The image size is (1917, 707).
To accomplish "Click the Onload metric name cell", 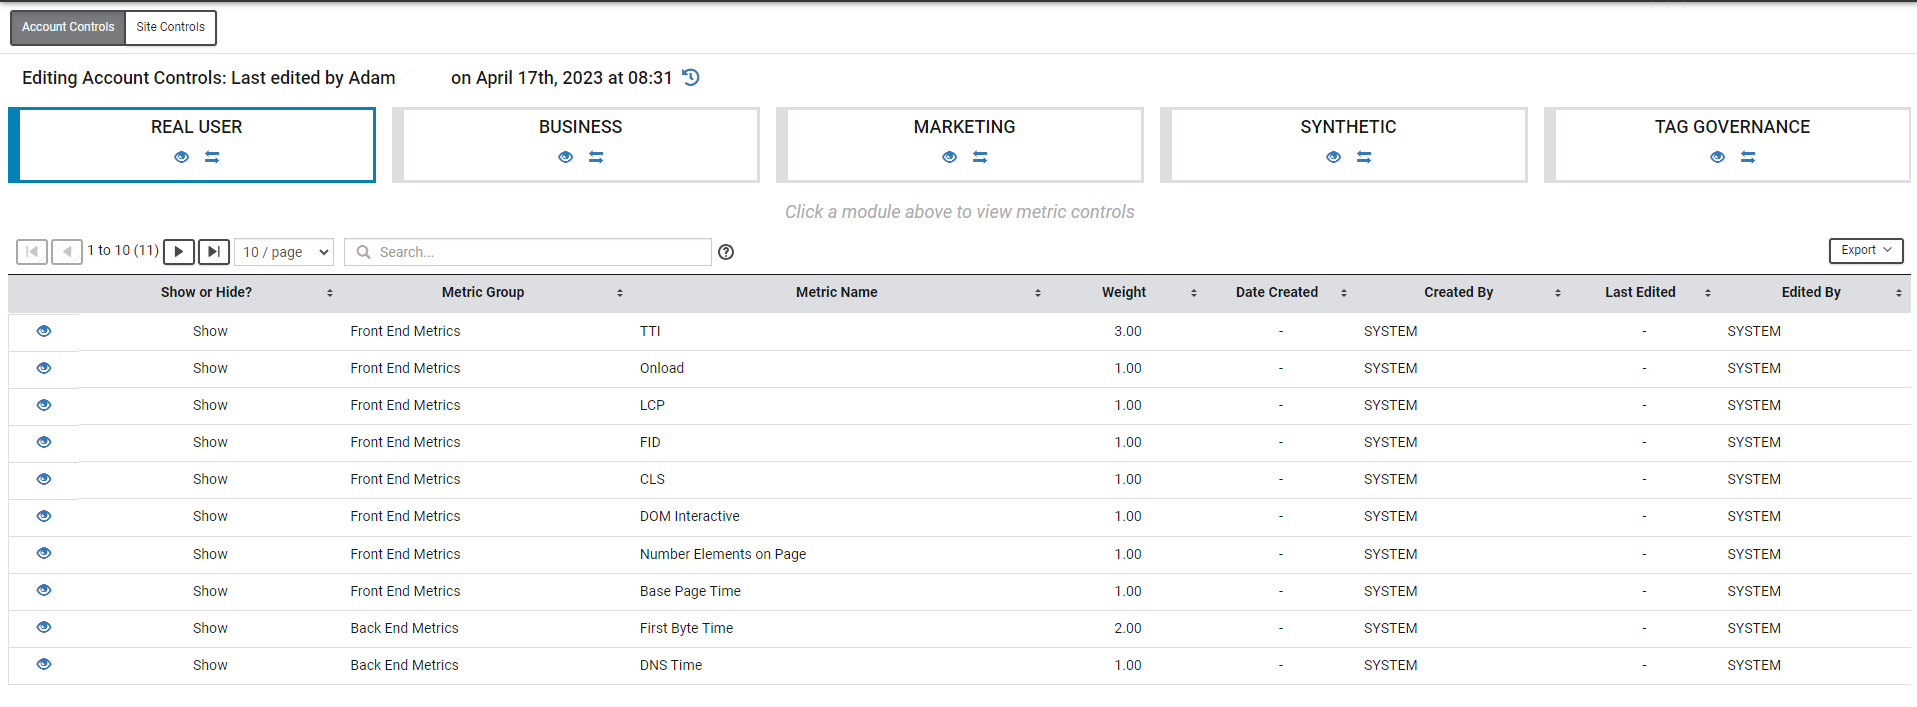I will click(x=662, y=368).
